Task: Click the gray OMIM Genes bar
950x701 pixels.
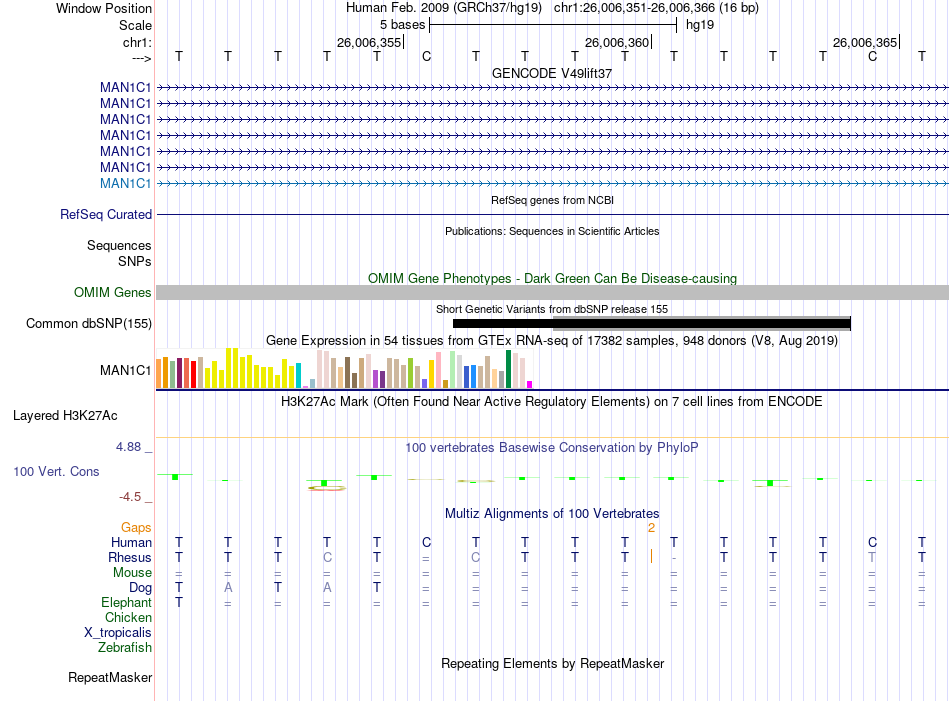Action: [552, 293]
